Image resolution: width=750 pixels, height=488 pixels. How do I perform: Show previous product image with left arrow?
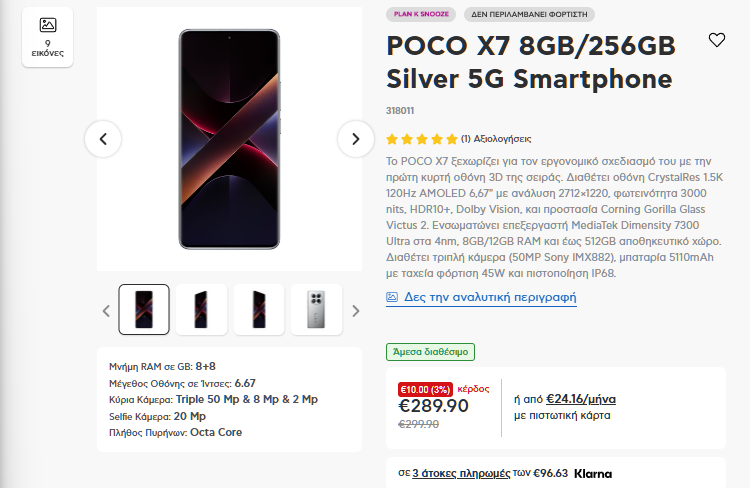(x=103, y=139)
